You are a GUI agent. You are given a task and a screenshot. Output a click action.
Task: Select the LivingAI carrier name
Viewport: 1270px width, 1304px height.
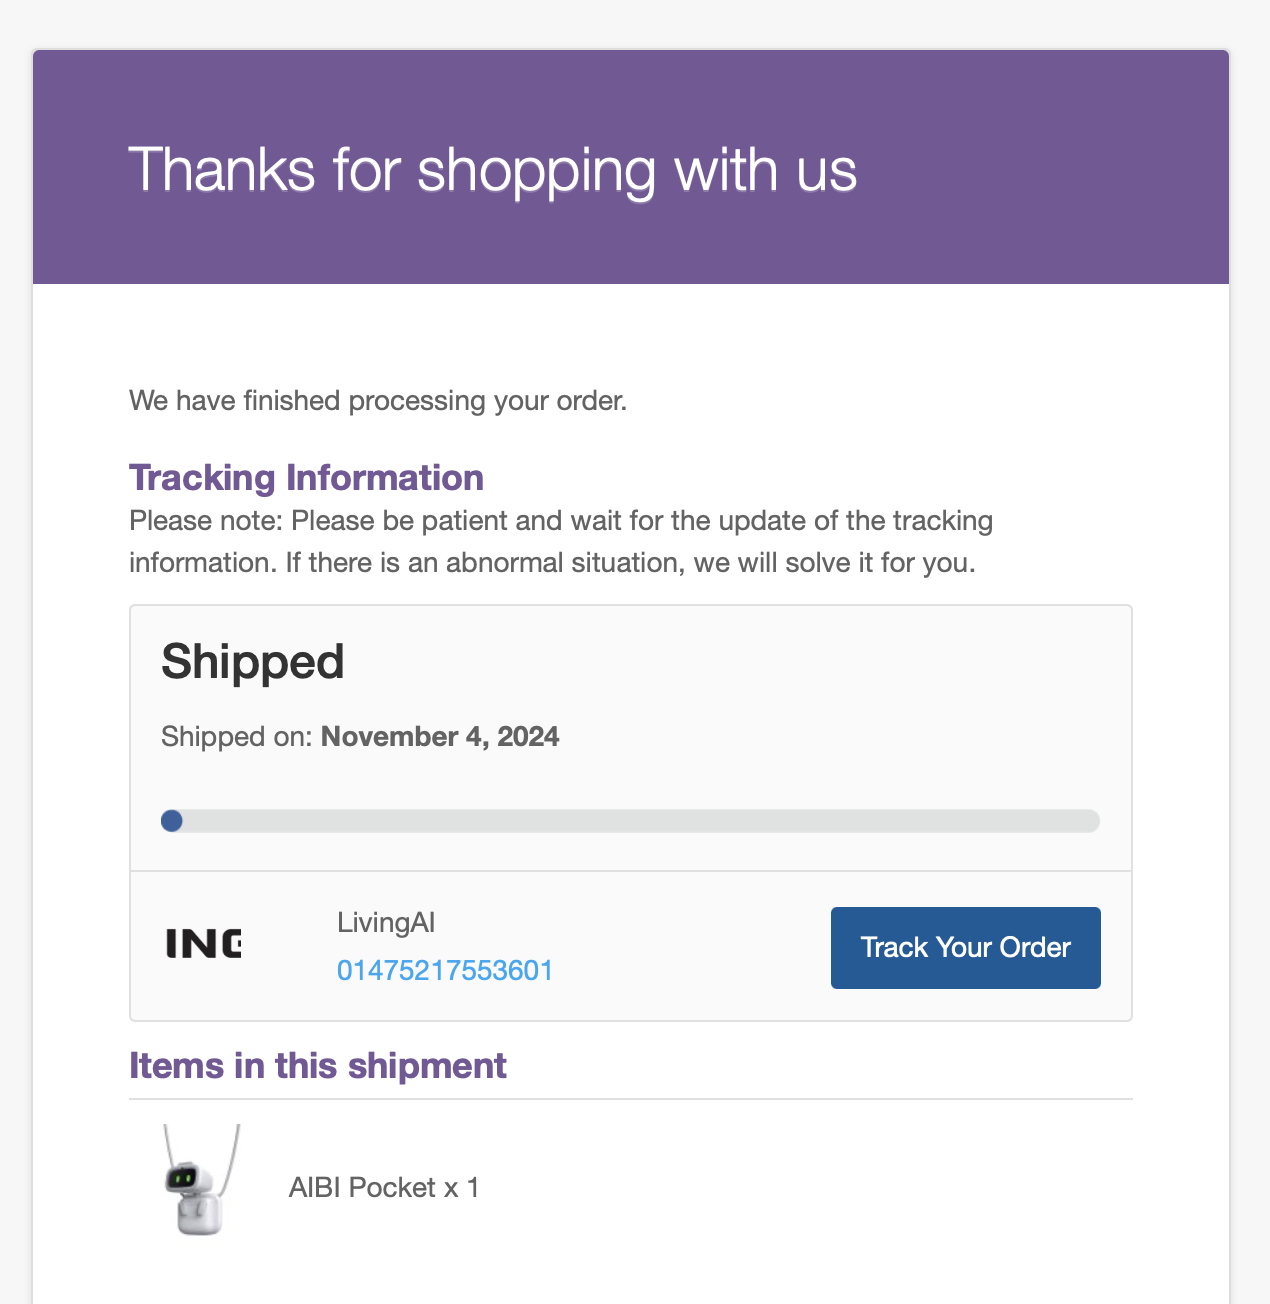tap(386, 922)
